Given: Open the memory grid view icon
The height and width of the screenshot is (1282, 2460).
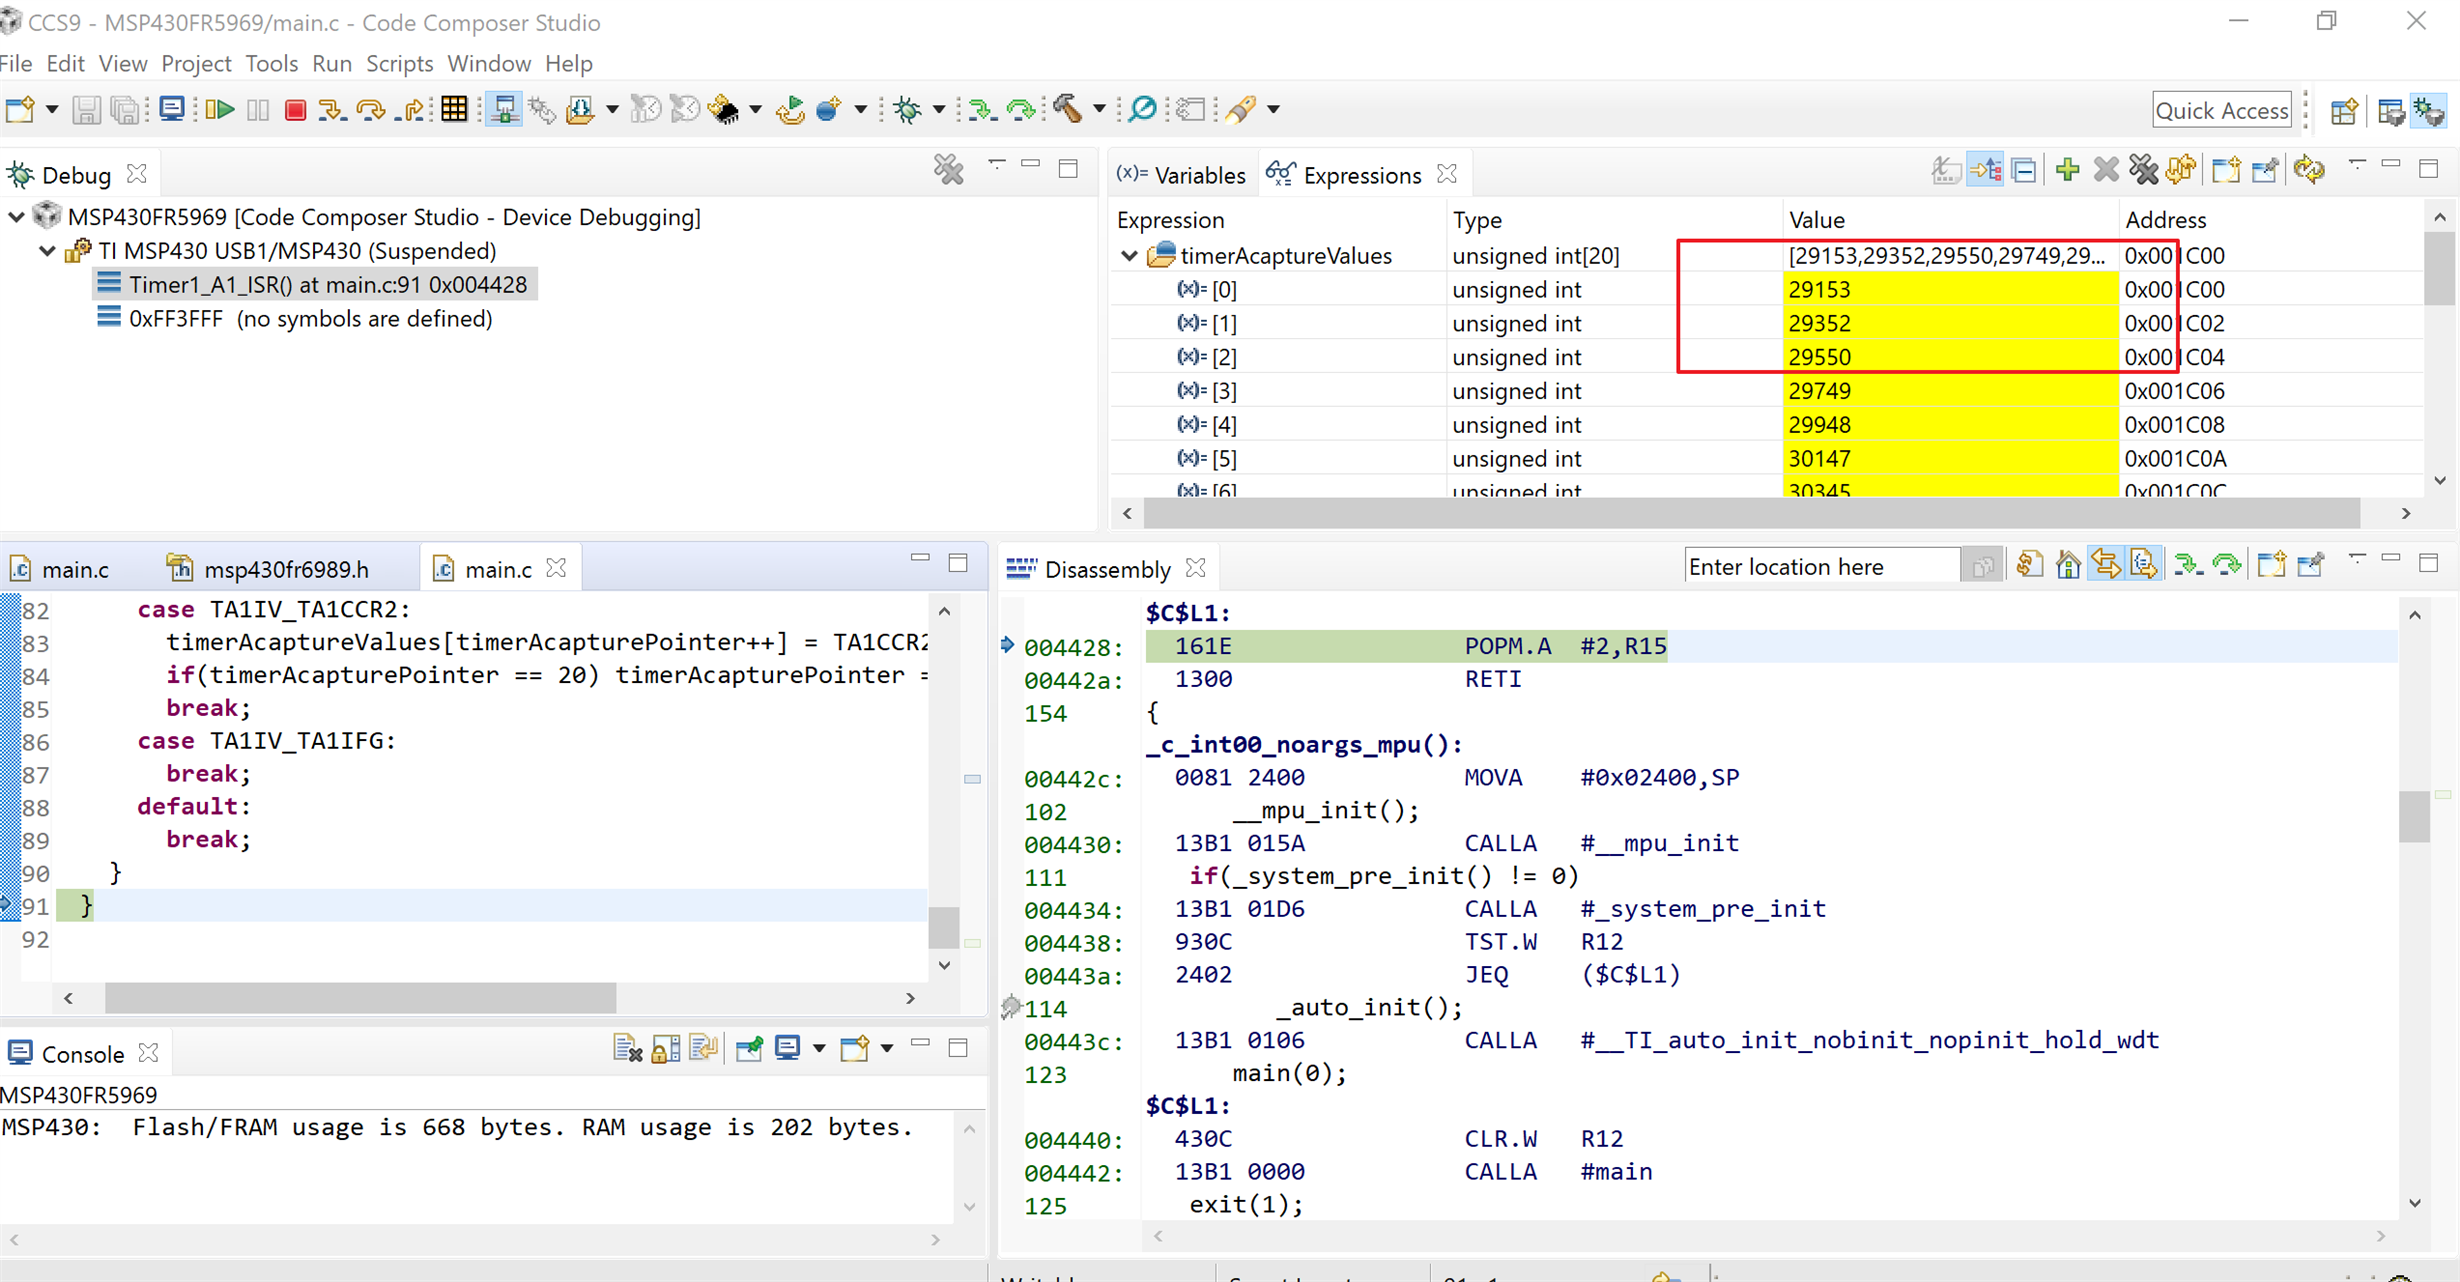Looking at the screenshot, I should pyautogui.click(x=454, y=109).
